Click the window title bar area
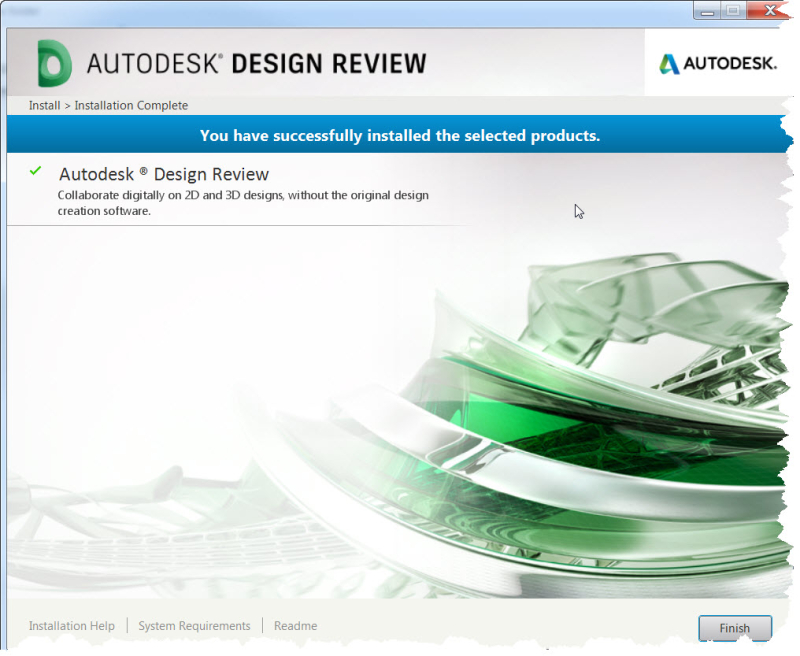 (x=350, y=10)
